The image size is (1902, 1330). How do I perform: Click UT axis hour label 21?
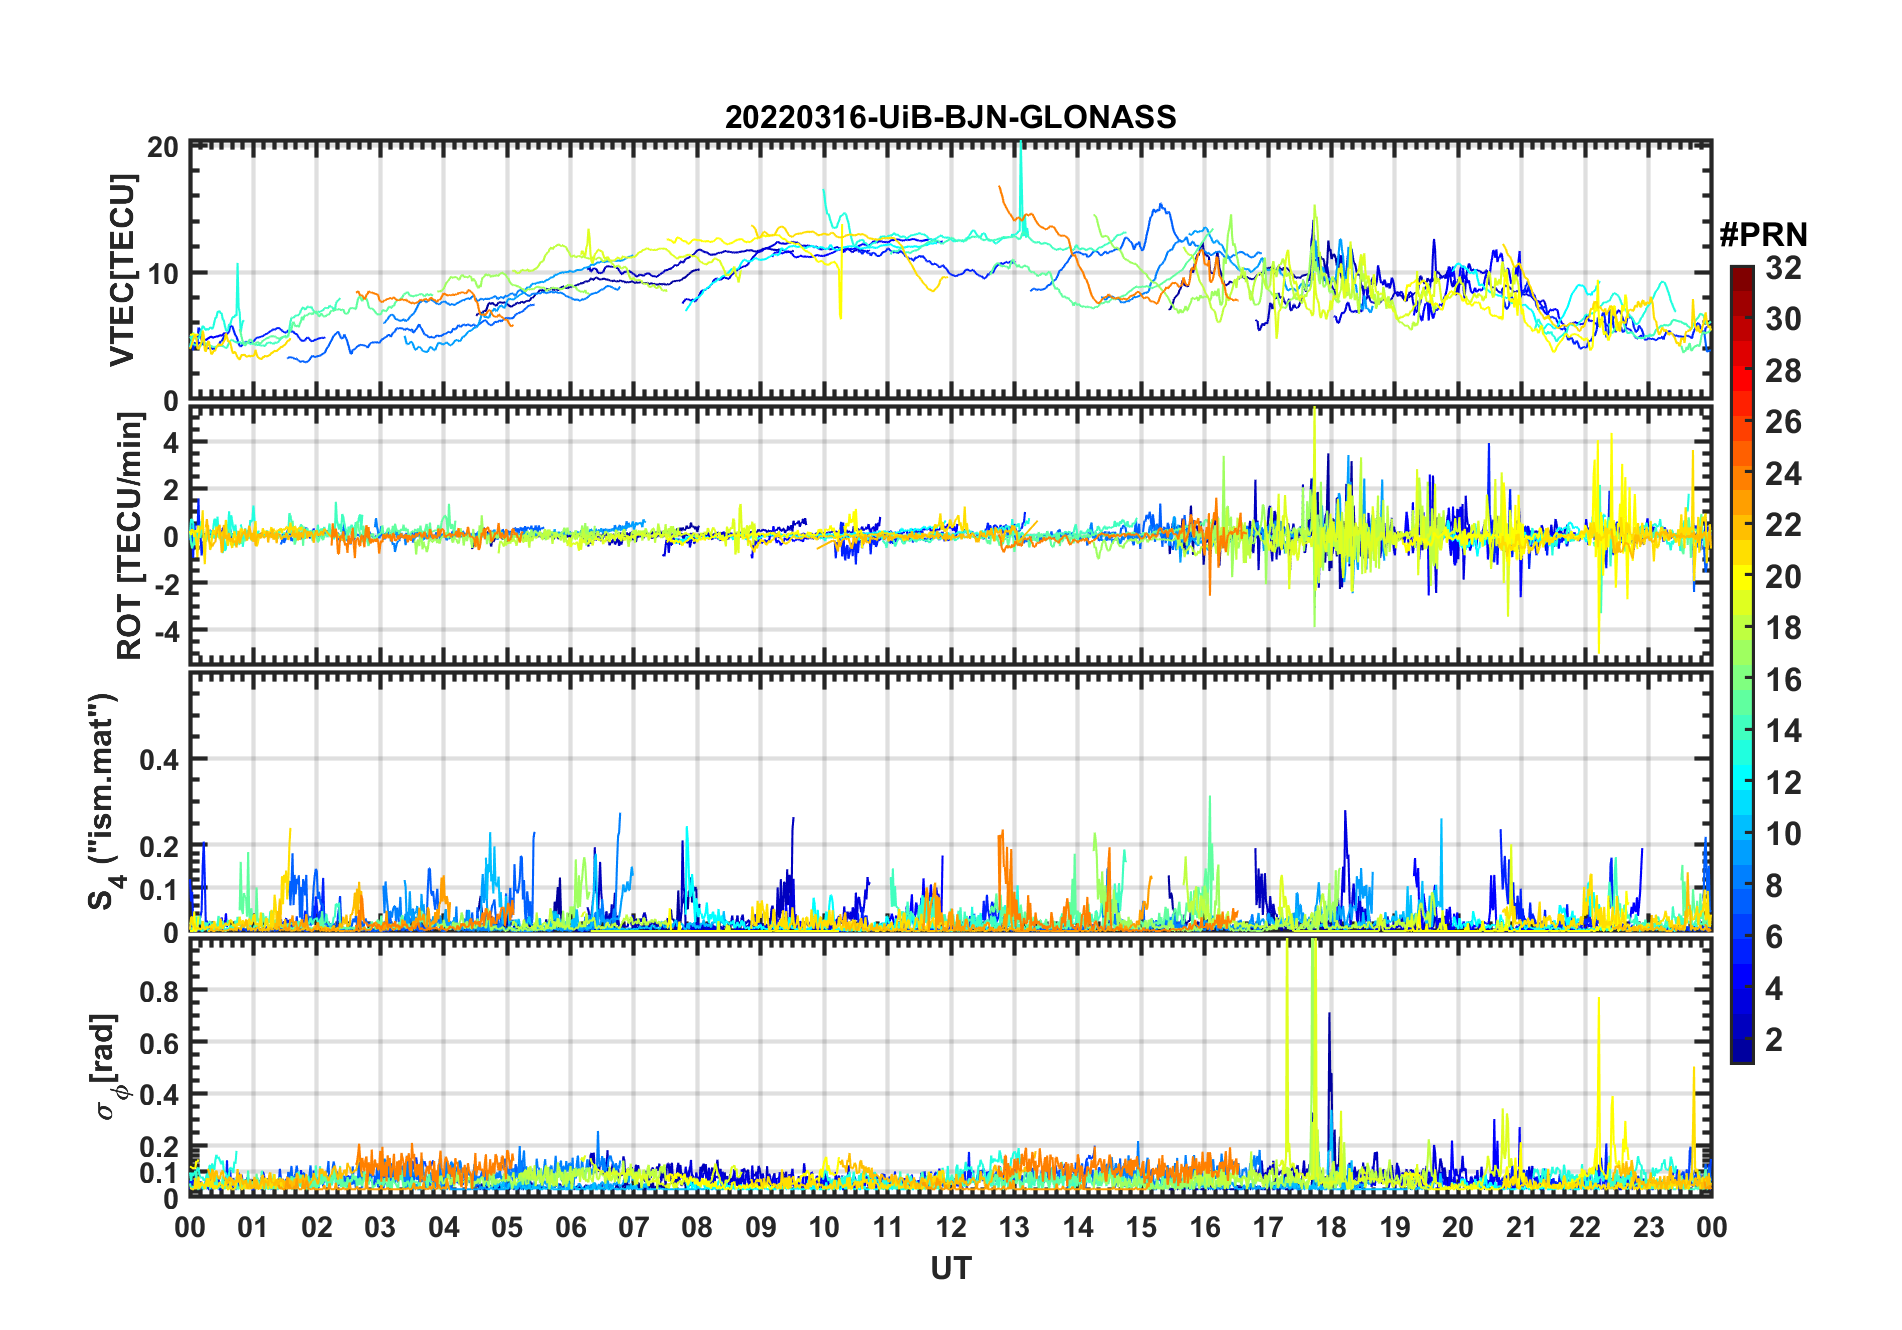coord(1521,1227)
